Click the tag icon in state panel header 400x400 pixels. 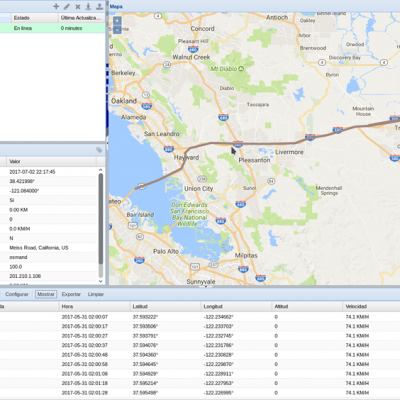pyautogui.click(x=99, y=150)
